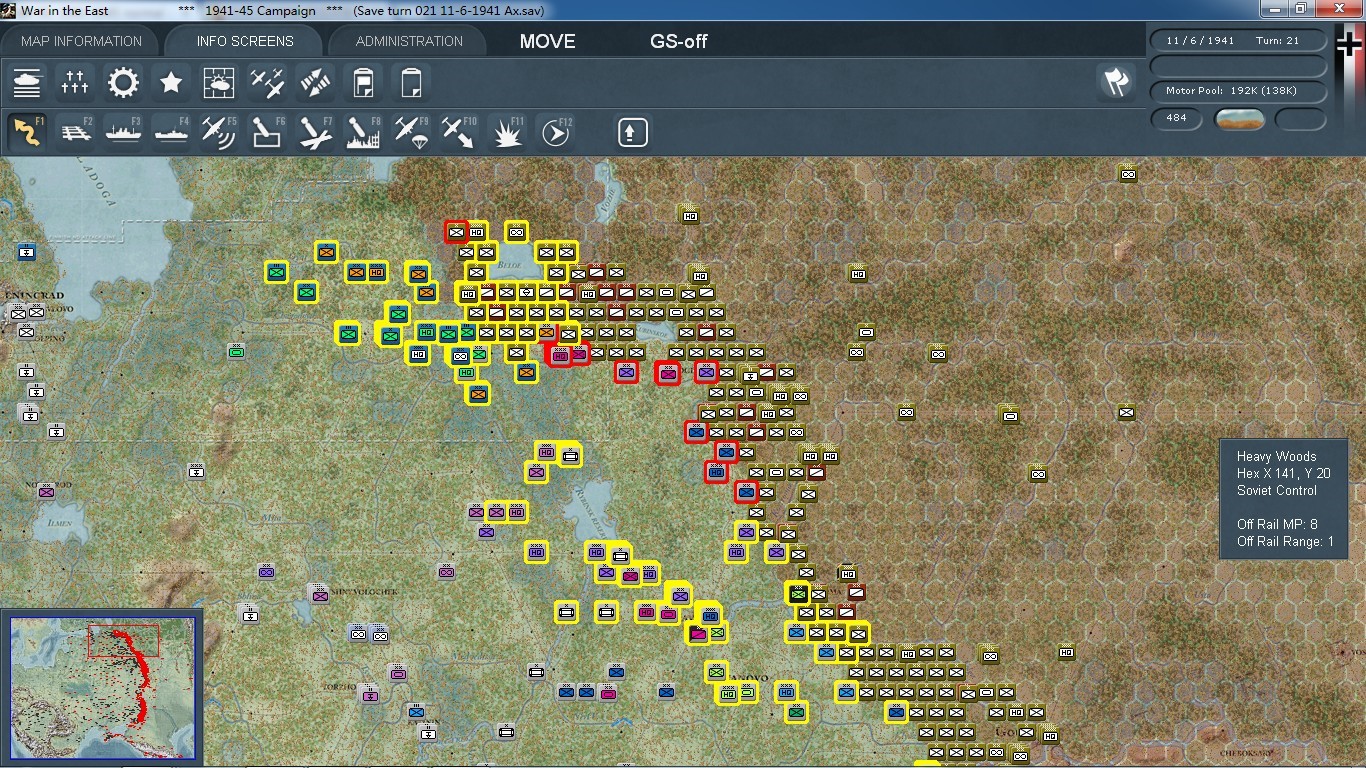Open the order of battle tank icon
1366x768 pixels.
click(27, 82)
